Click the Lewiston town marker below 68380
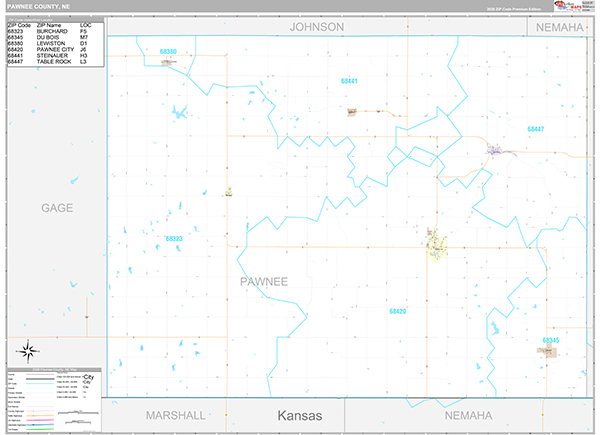The image size is (600, 435). click(x=167, y=62)
